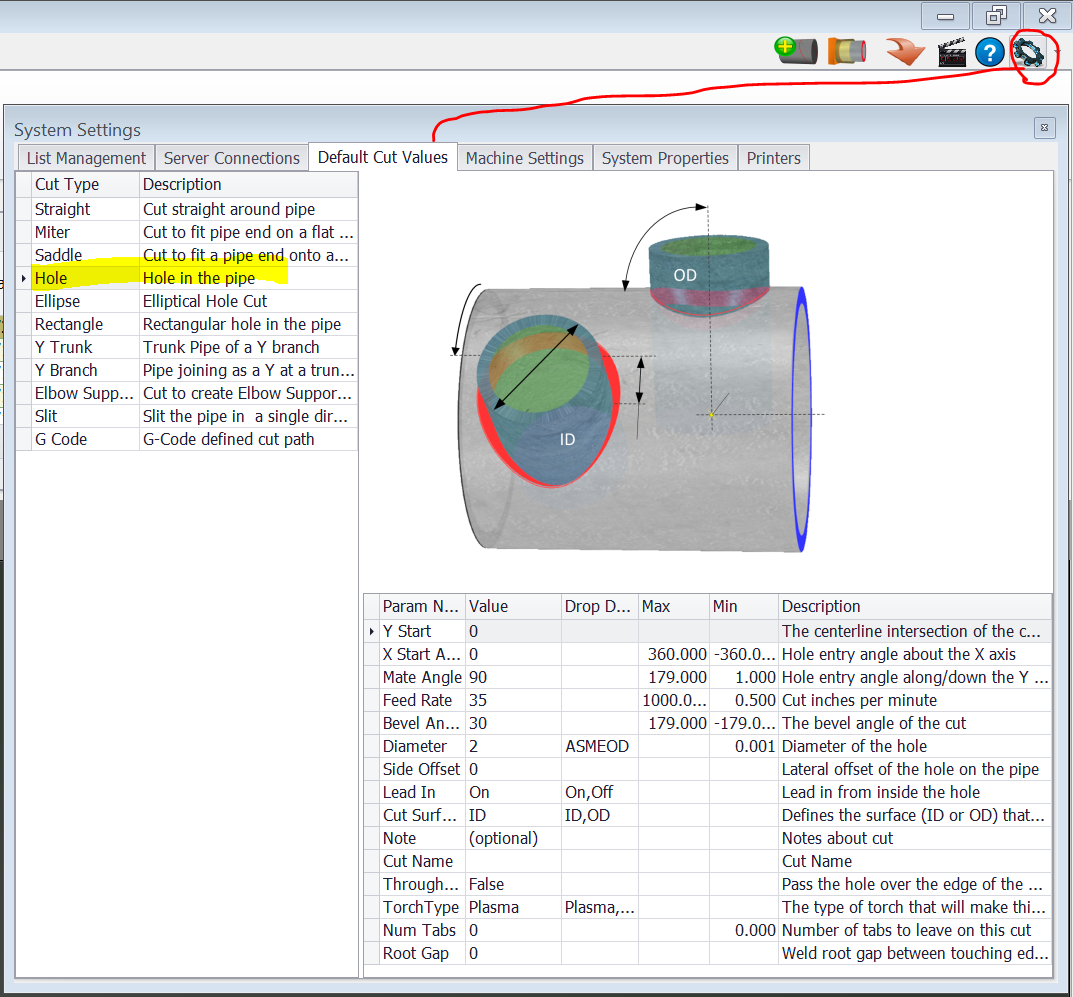Click the Cut Surface value cell showing ID
The height and width of the screenshot is (997, 1073).
tap(512, 815)
